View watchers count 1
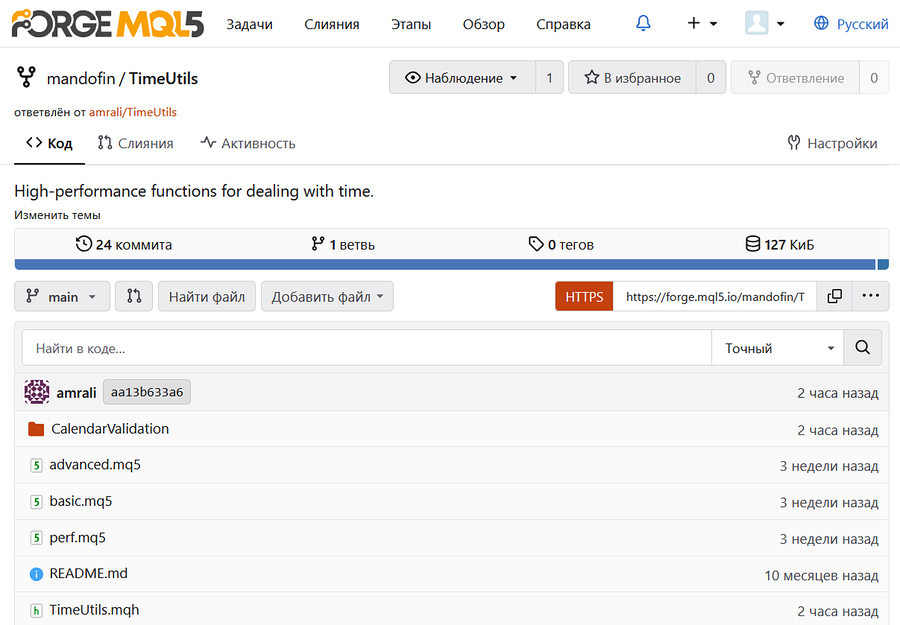 549,77
